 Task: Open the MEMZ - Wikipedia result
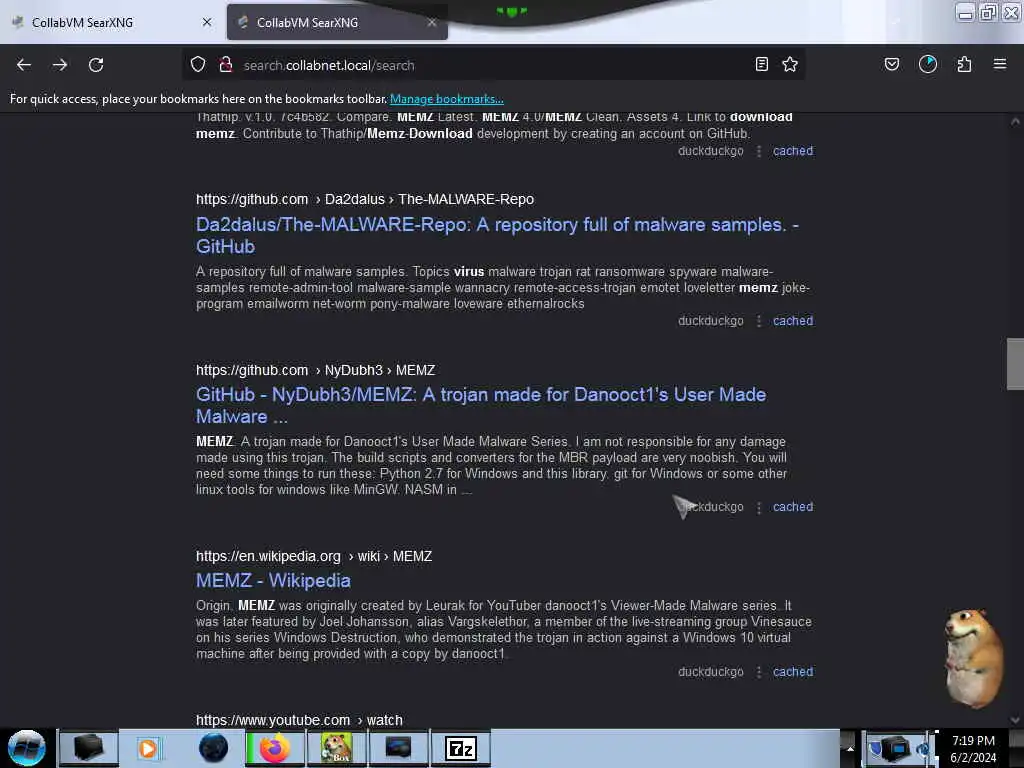tap(273, 581)
